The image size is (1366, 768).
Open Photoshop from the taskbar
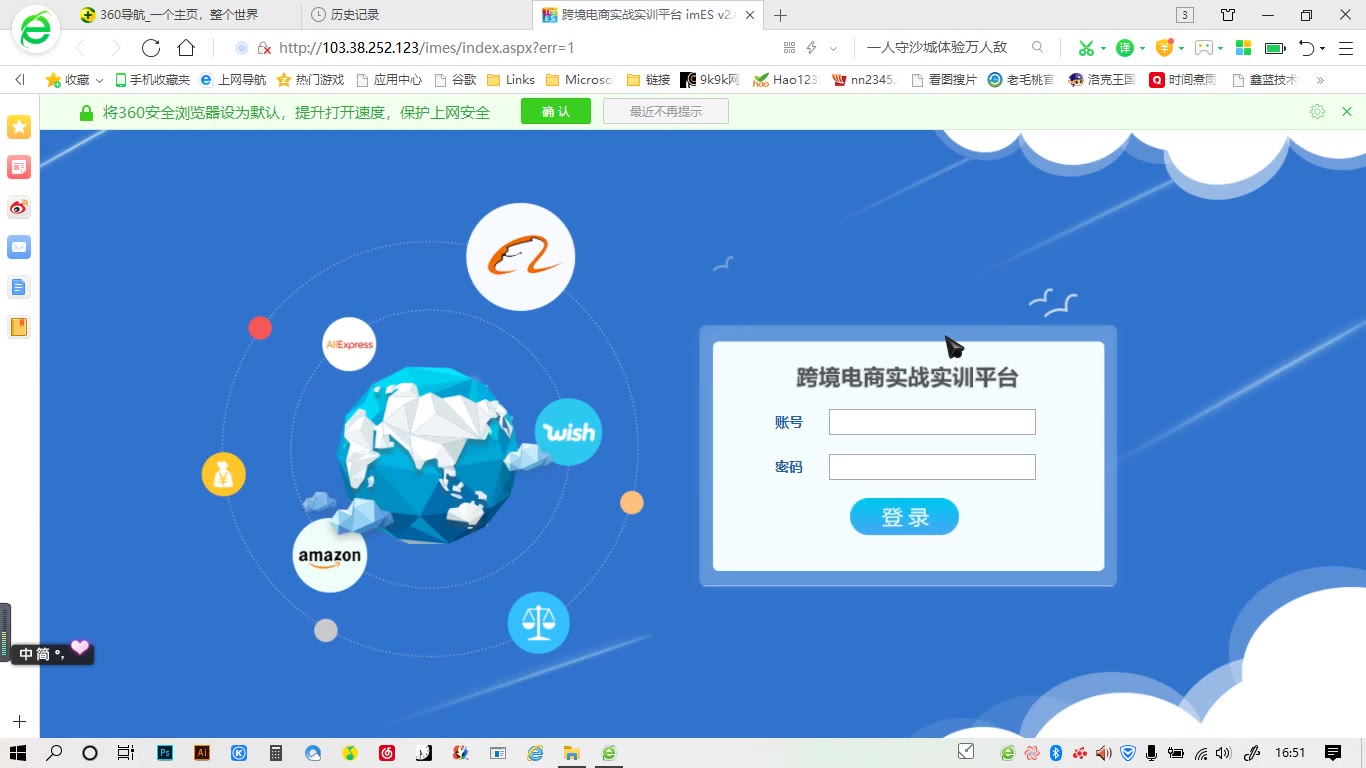(x=166, y=753)
